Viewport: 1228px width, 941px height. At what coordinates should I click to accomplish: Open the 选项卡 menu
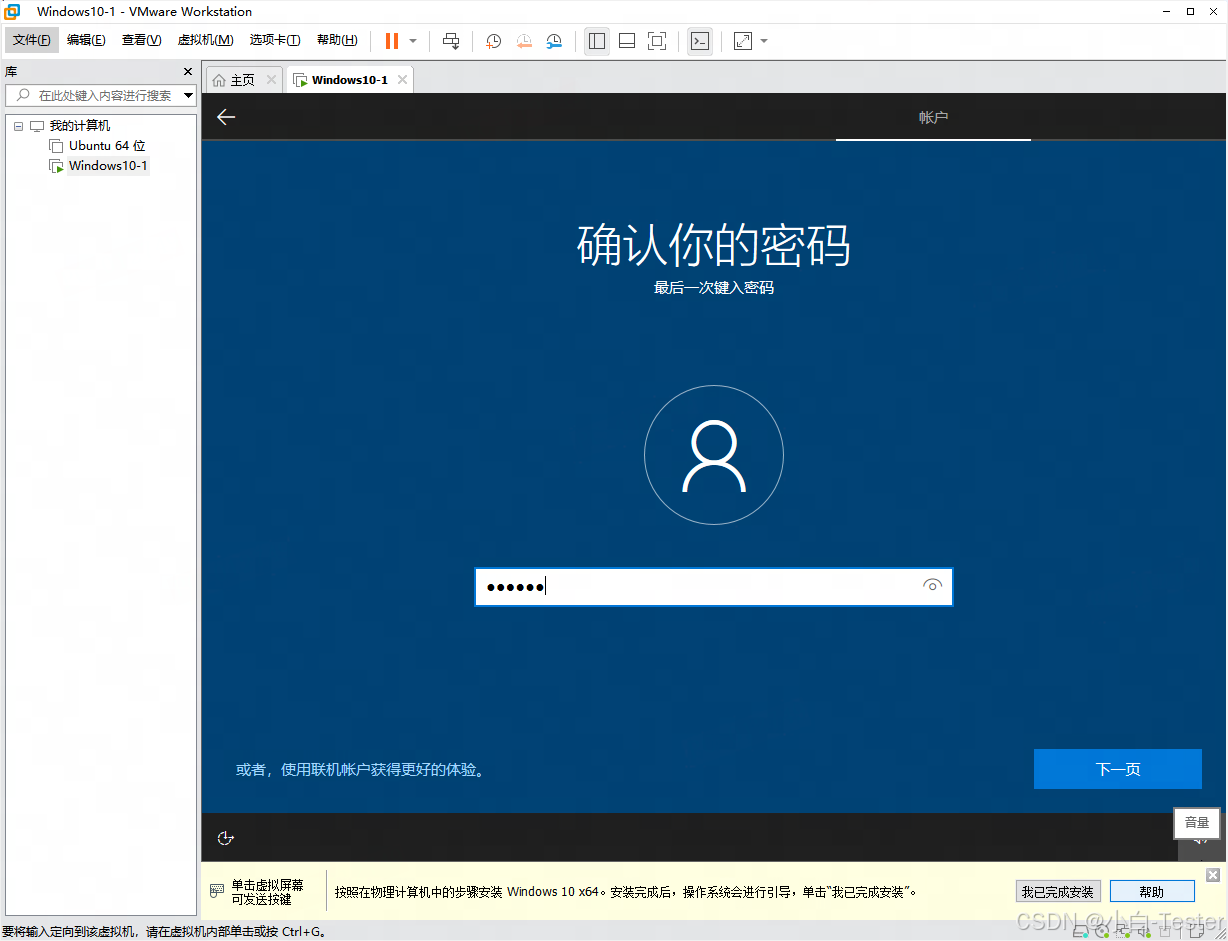click(275, 40)
